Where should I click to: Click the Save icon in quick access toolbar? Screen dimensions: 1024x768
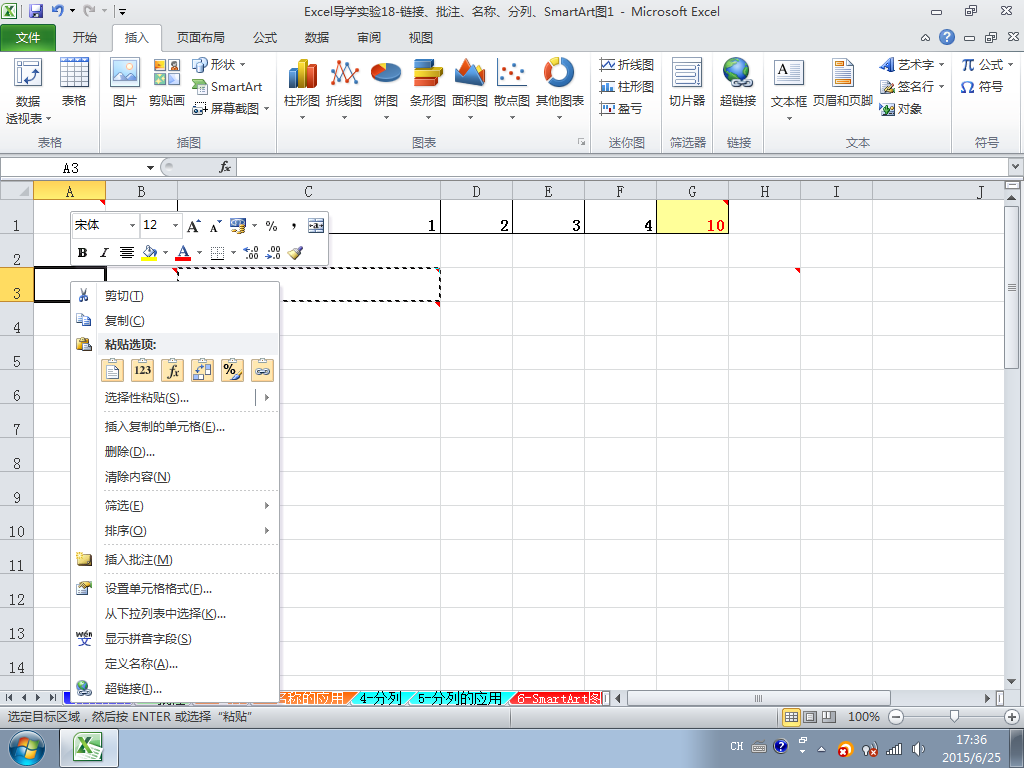(x=36, y=11)
